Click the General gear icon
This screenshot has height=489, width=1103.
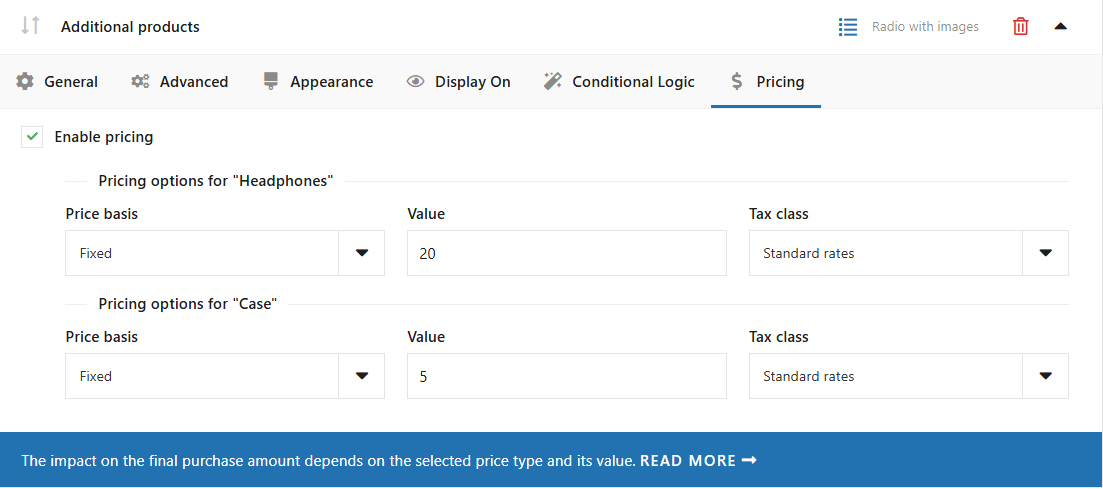pos(25,82)
